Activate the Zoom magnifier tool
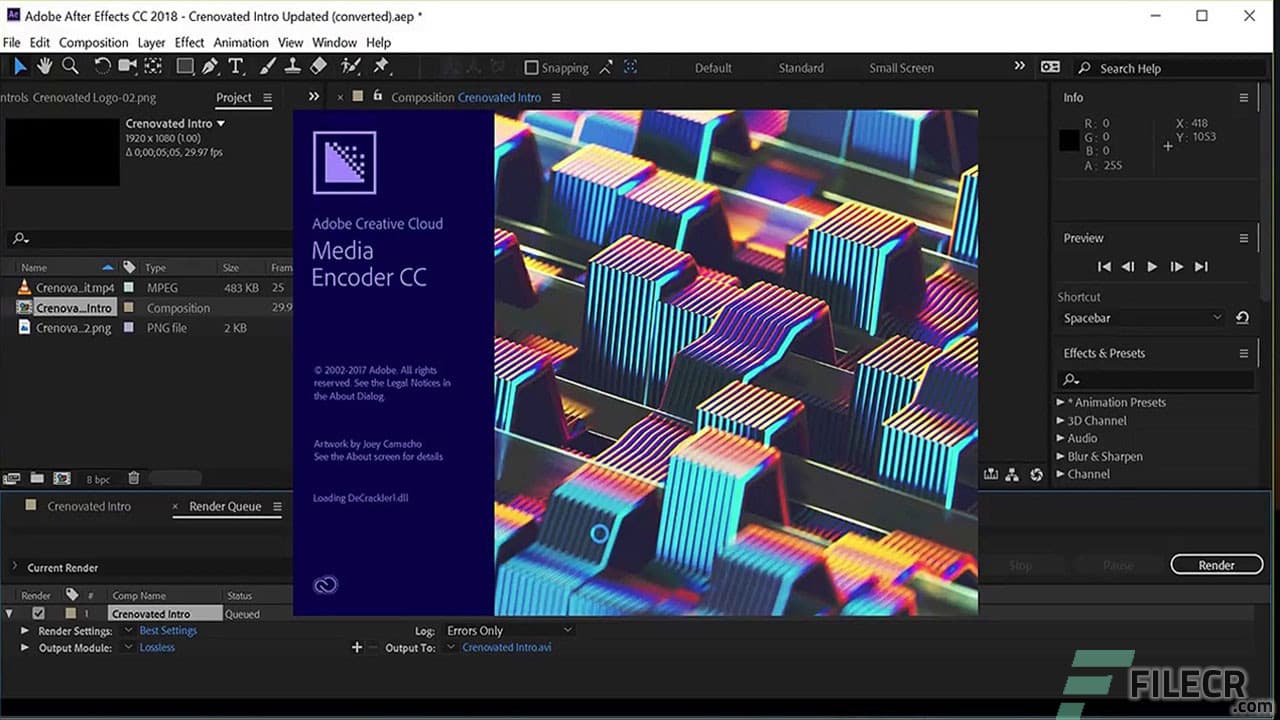The height and width of the screenshot is (720, 1280). [x=69, y=66]
